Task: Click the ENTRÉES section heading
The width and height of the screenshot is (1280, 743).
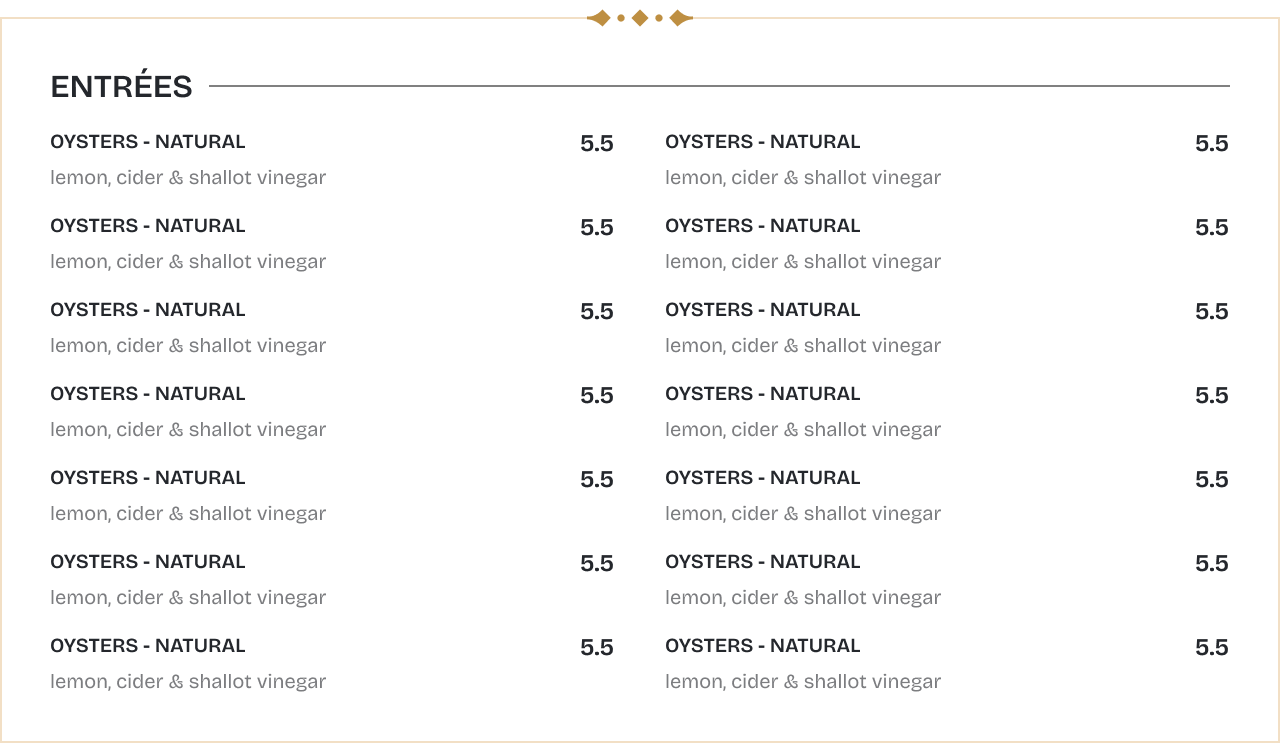Action: click(121, 87)
